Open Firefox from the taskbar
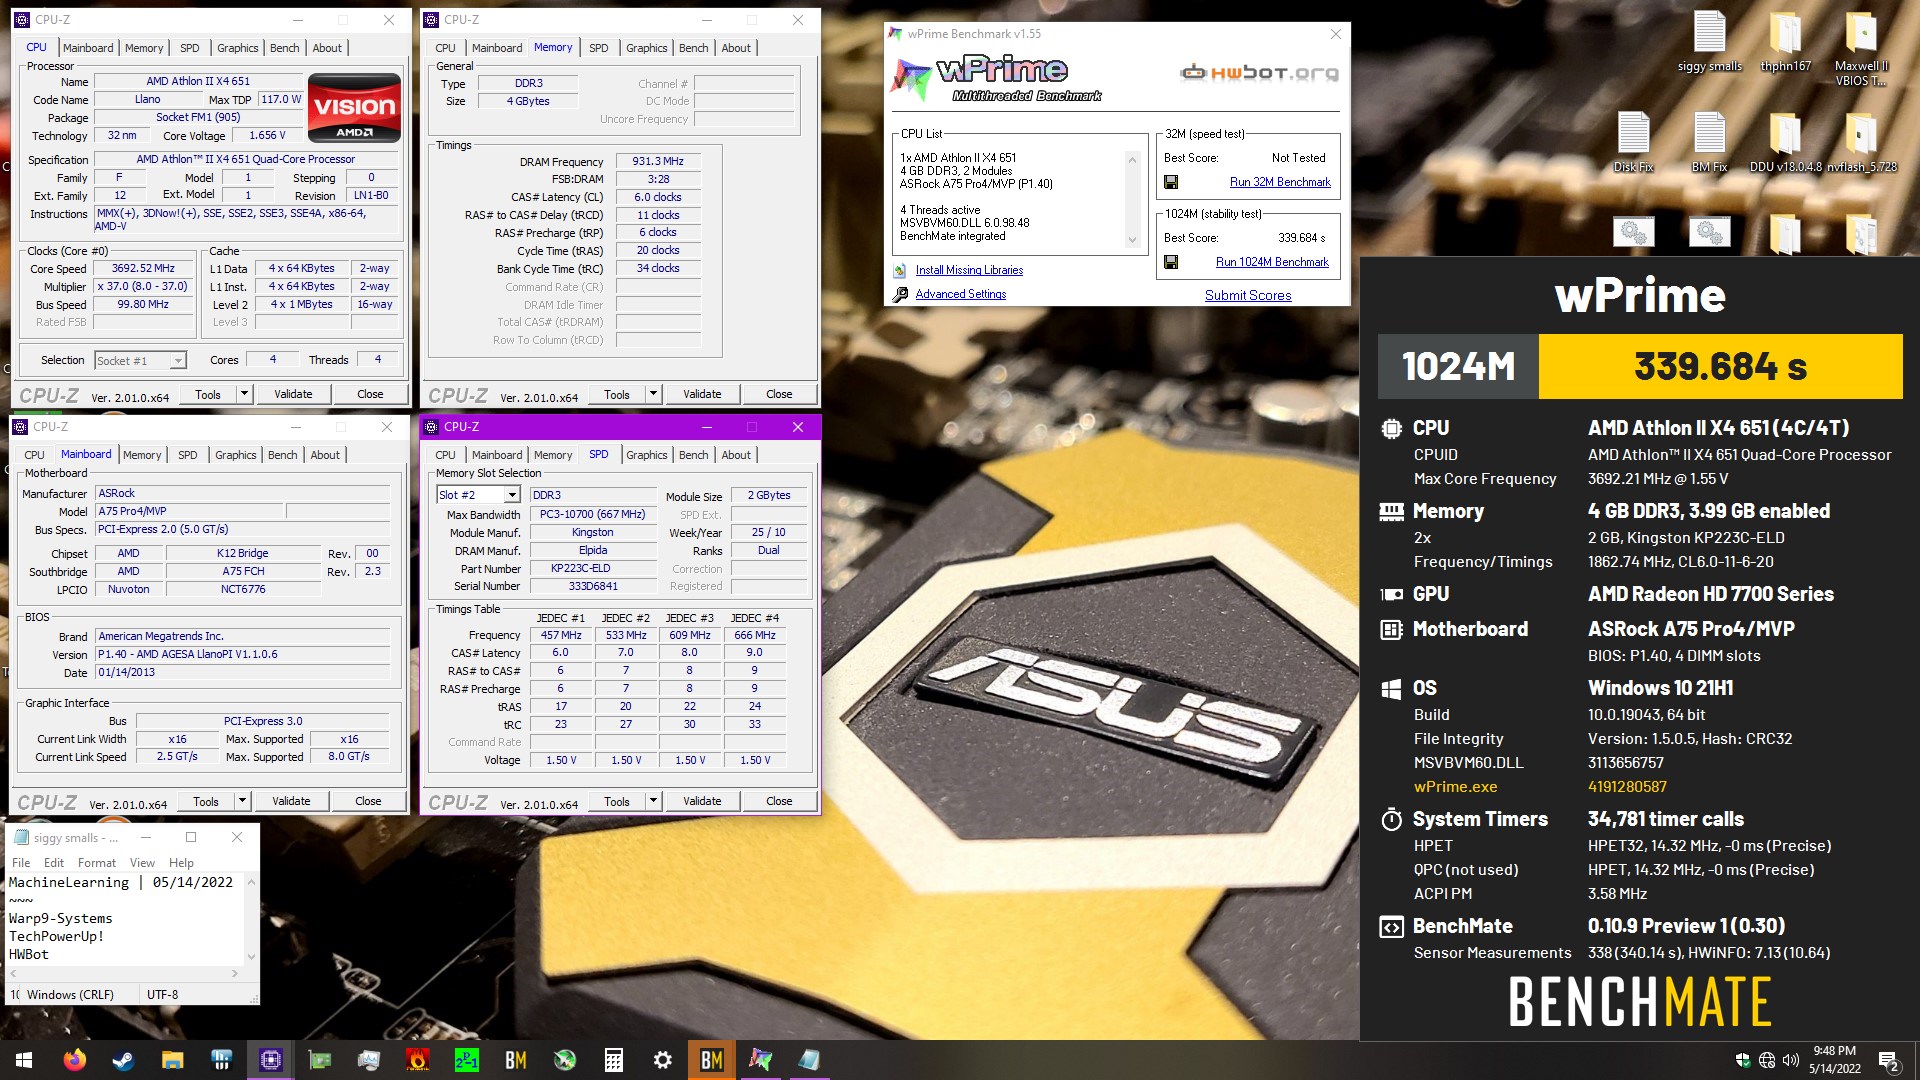The height and width of the screenshot is (1080, 1920). 75,1060
